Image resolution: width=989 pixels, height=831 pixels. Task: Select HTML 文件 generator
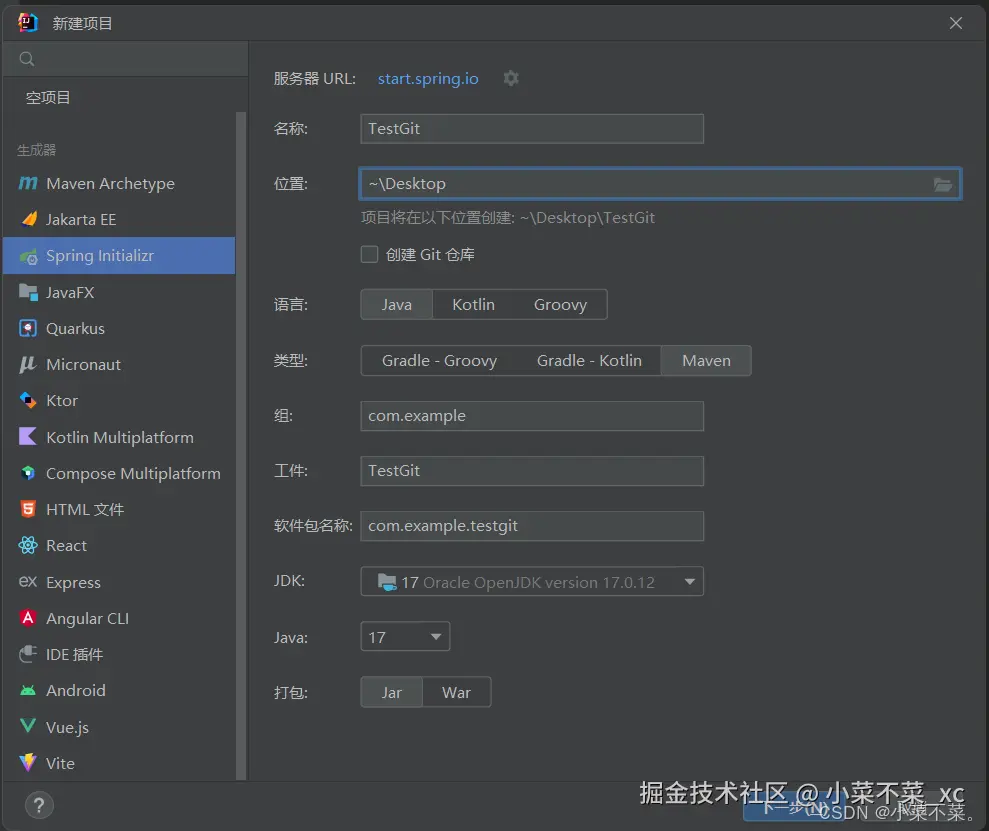tap(119, 509)
